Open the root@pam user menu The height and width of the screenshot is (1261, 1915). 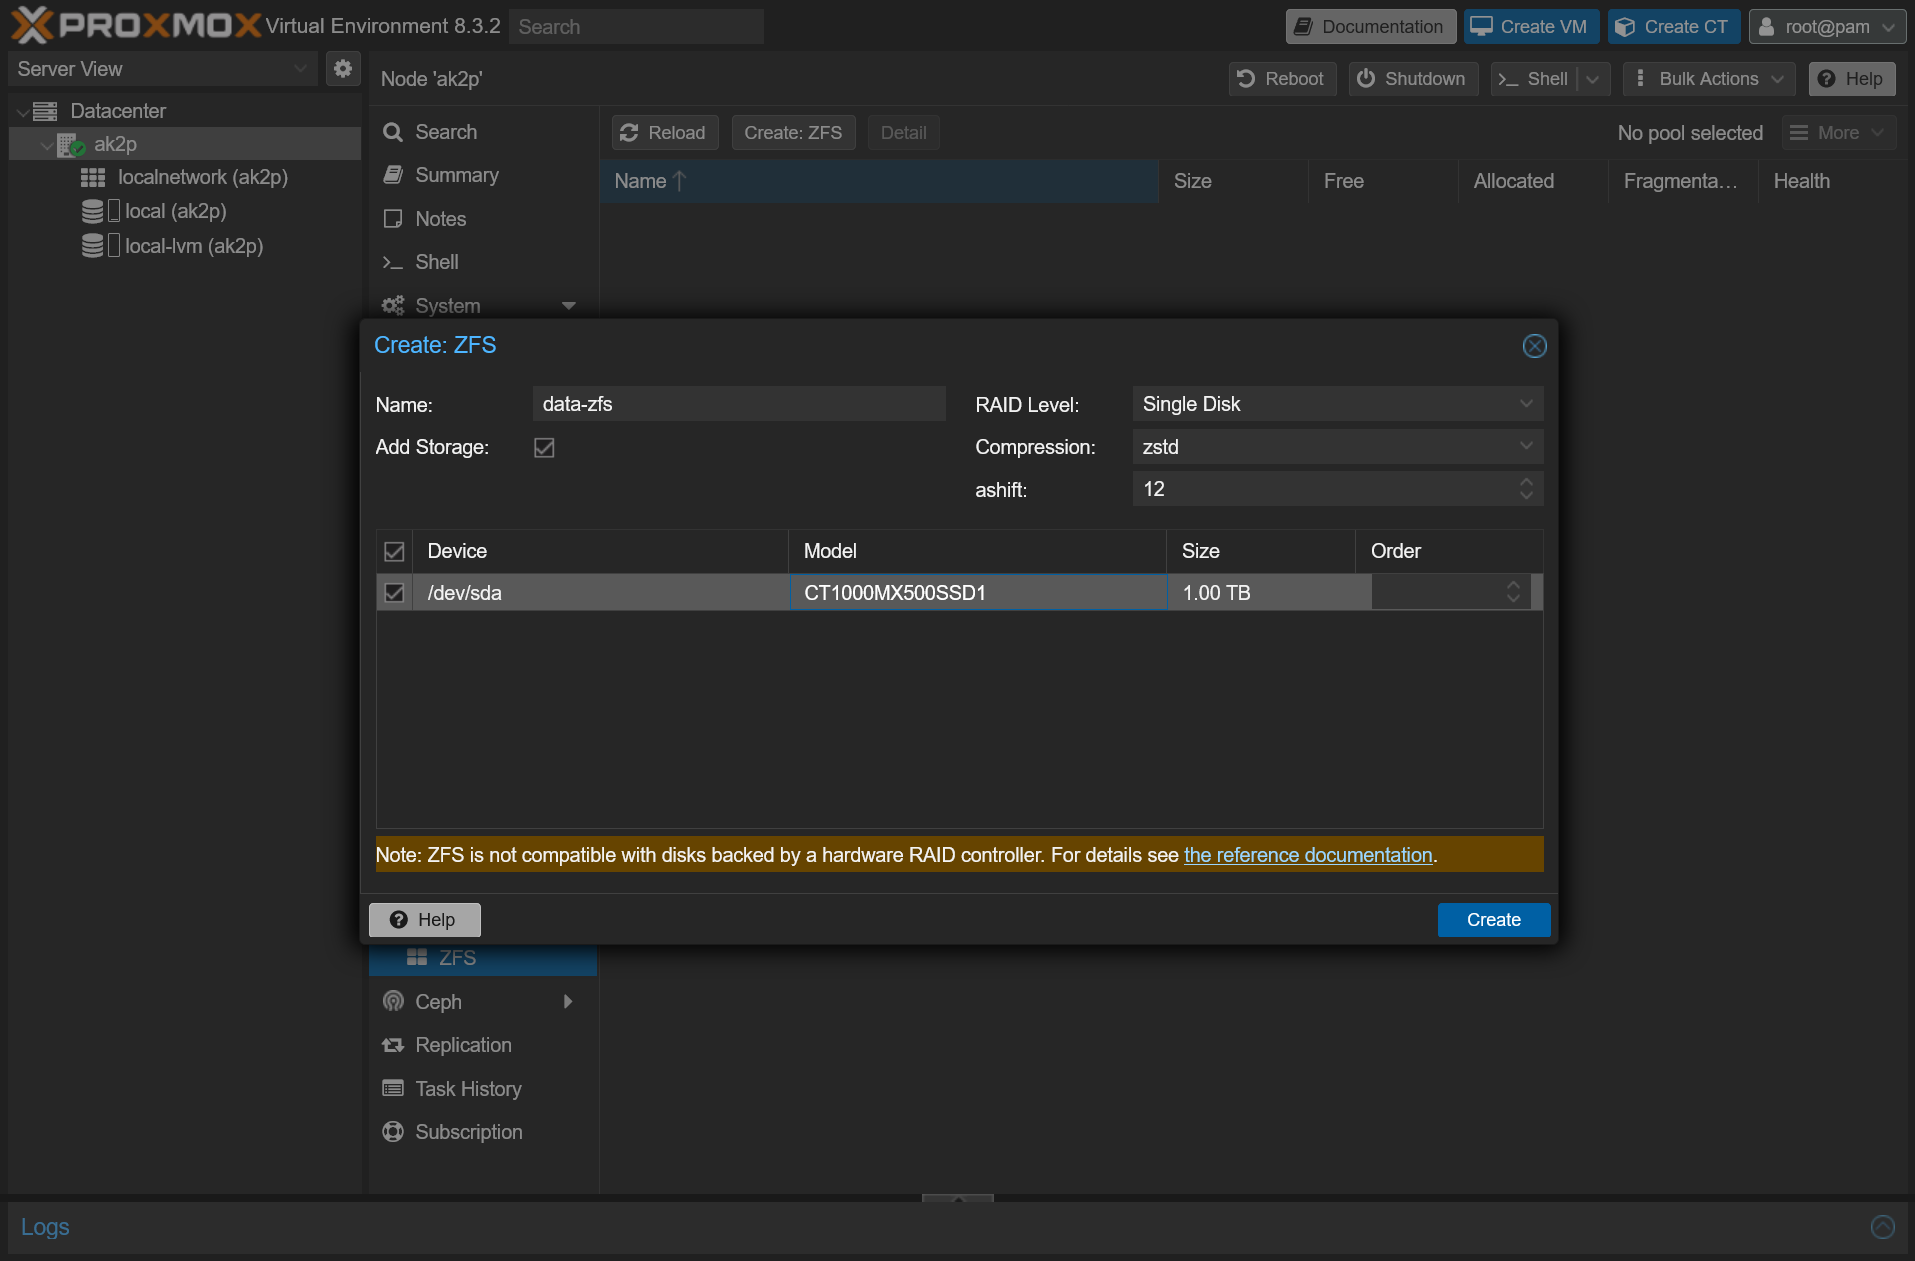click(x=1827, y=27)
